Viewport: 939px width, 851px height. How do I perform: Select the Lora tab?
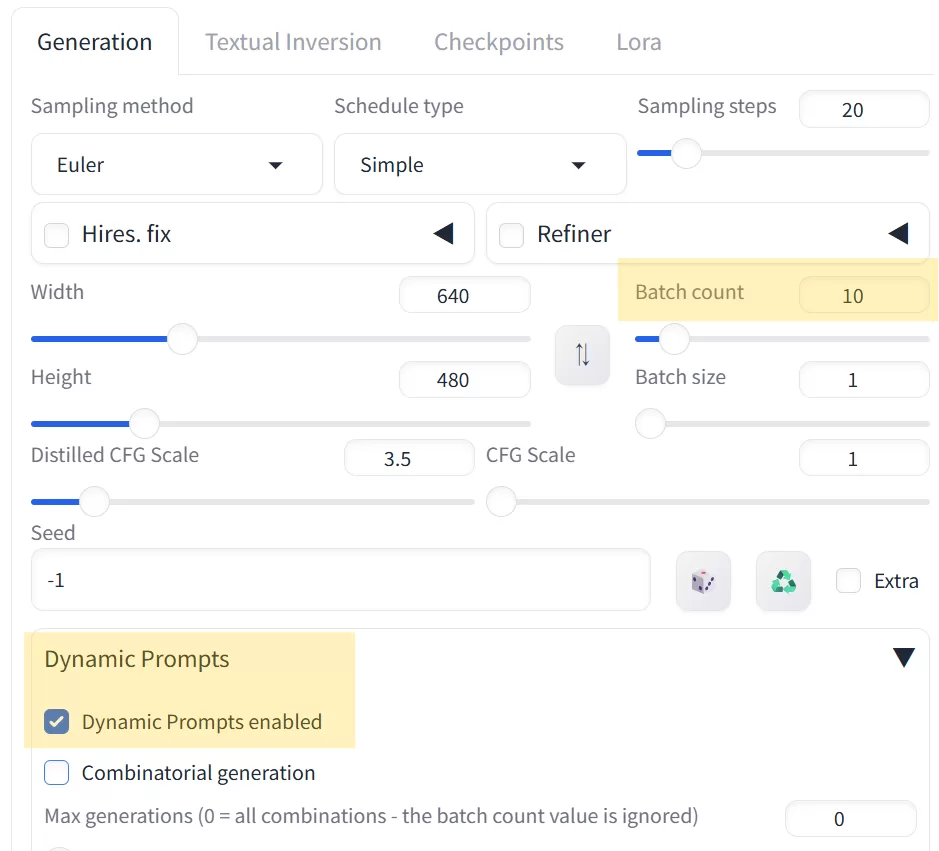click(638, 41)
